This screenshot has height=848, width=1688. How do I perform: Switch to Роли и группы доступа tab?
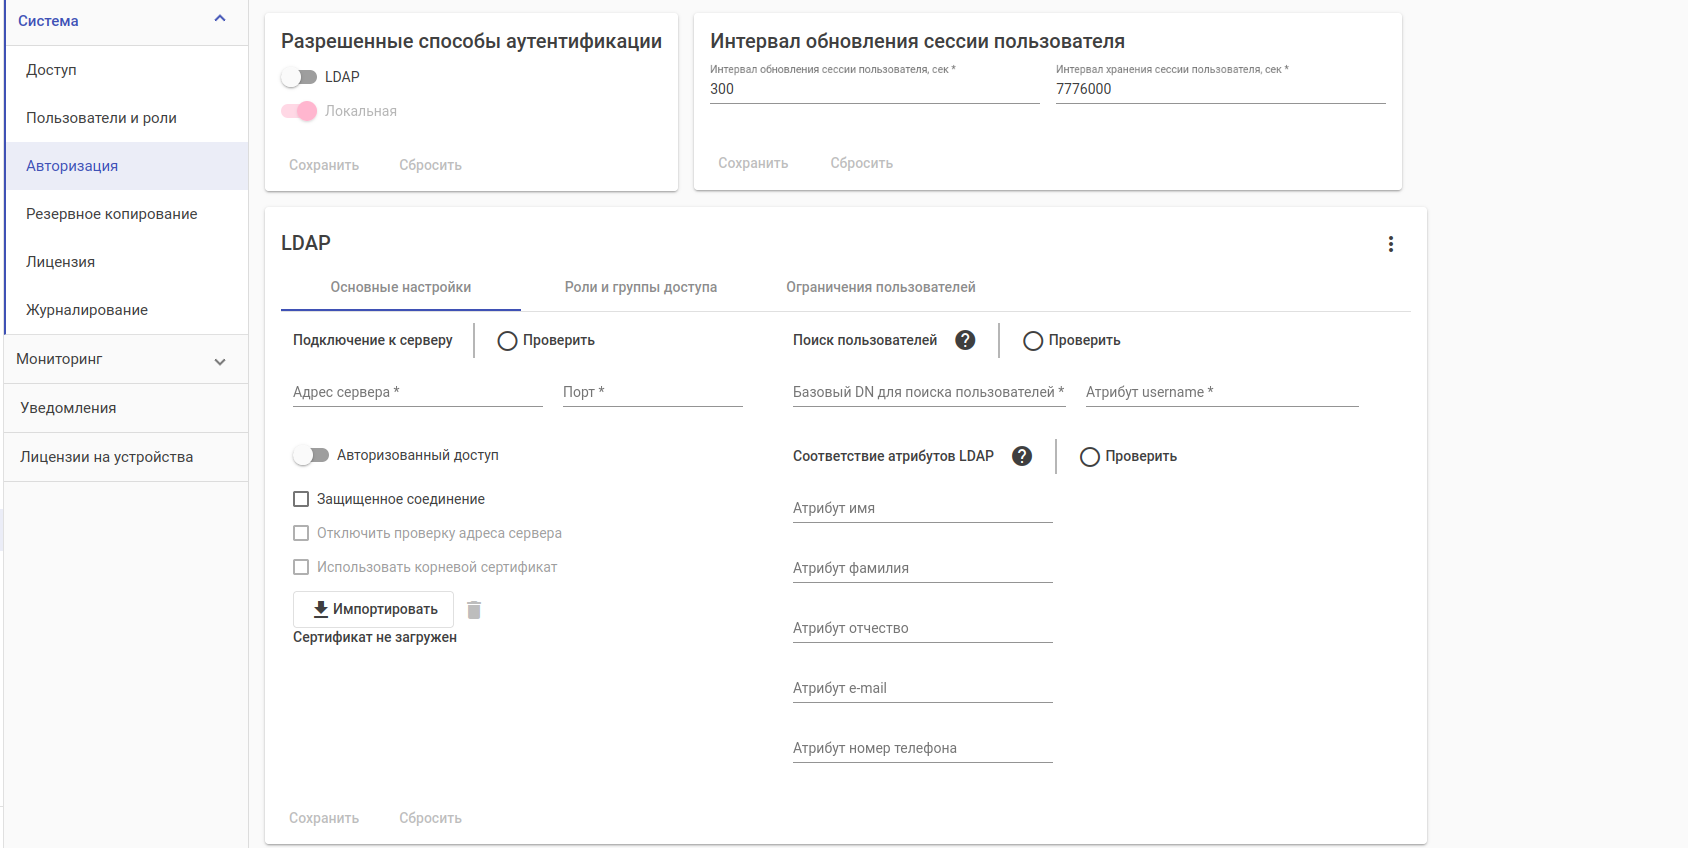pyautogui.click(x=640, y=287)
